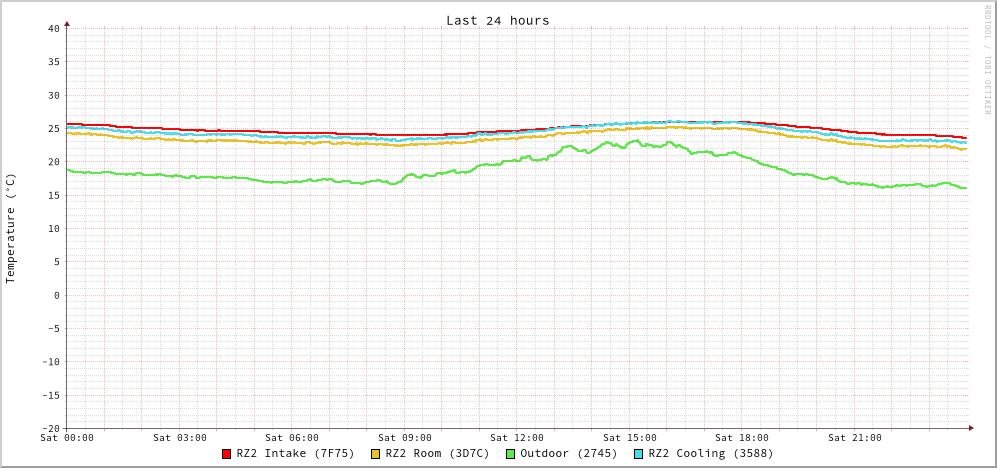Click the -20 value on the y-axis
Image resolution: width=997 pixels, height=468 pixels.
coord(50,428)
